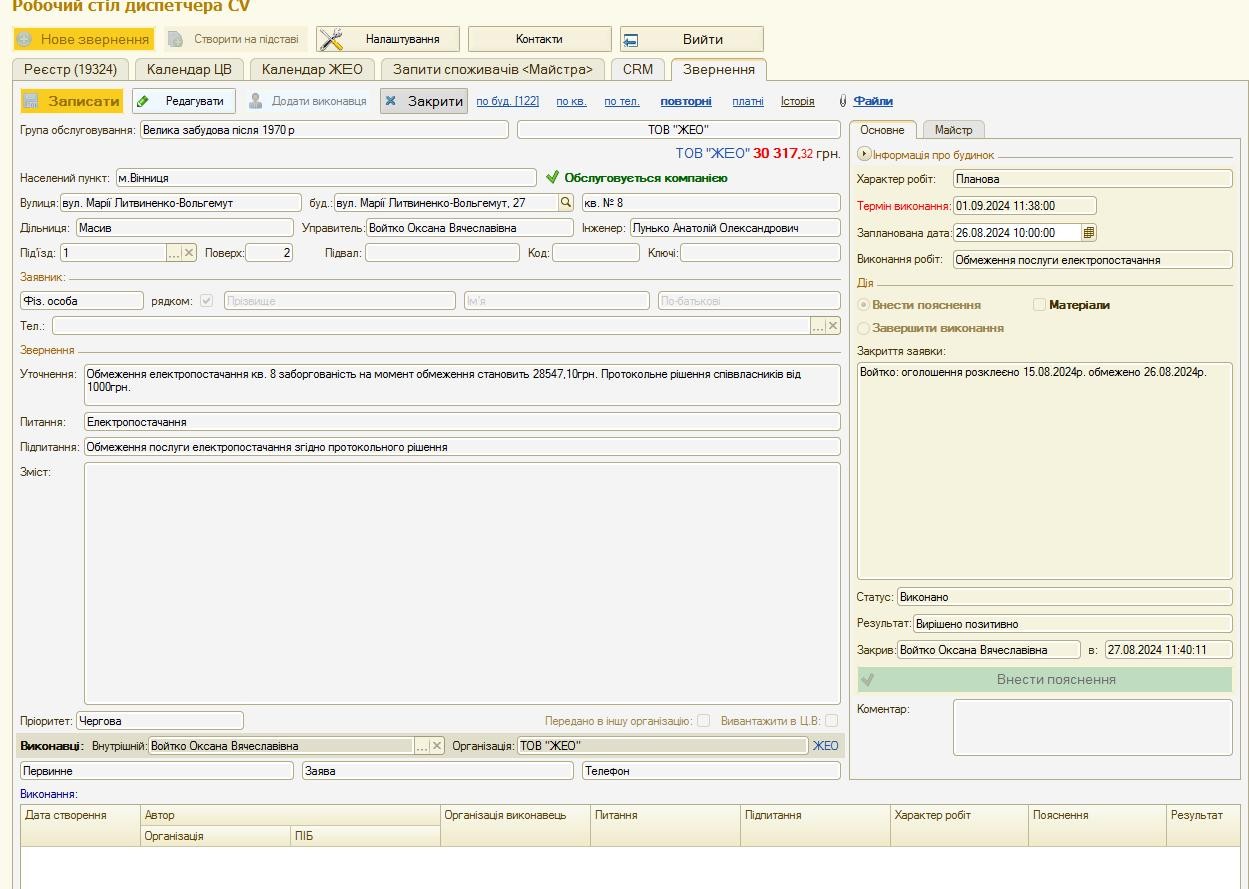Viewport: 1249px width, 889px height.
Task: Clear the Під'їзд field with X icon
Action: click(189, 253)
